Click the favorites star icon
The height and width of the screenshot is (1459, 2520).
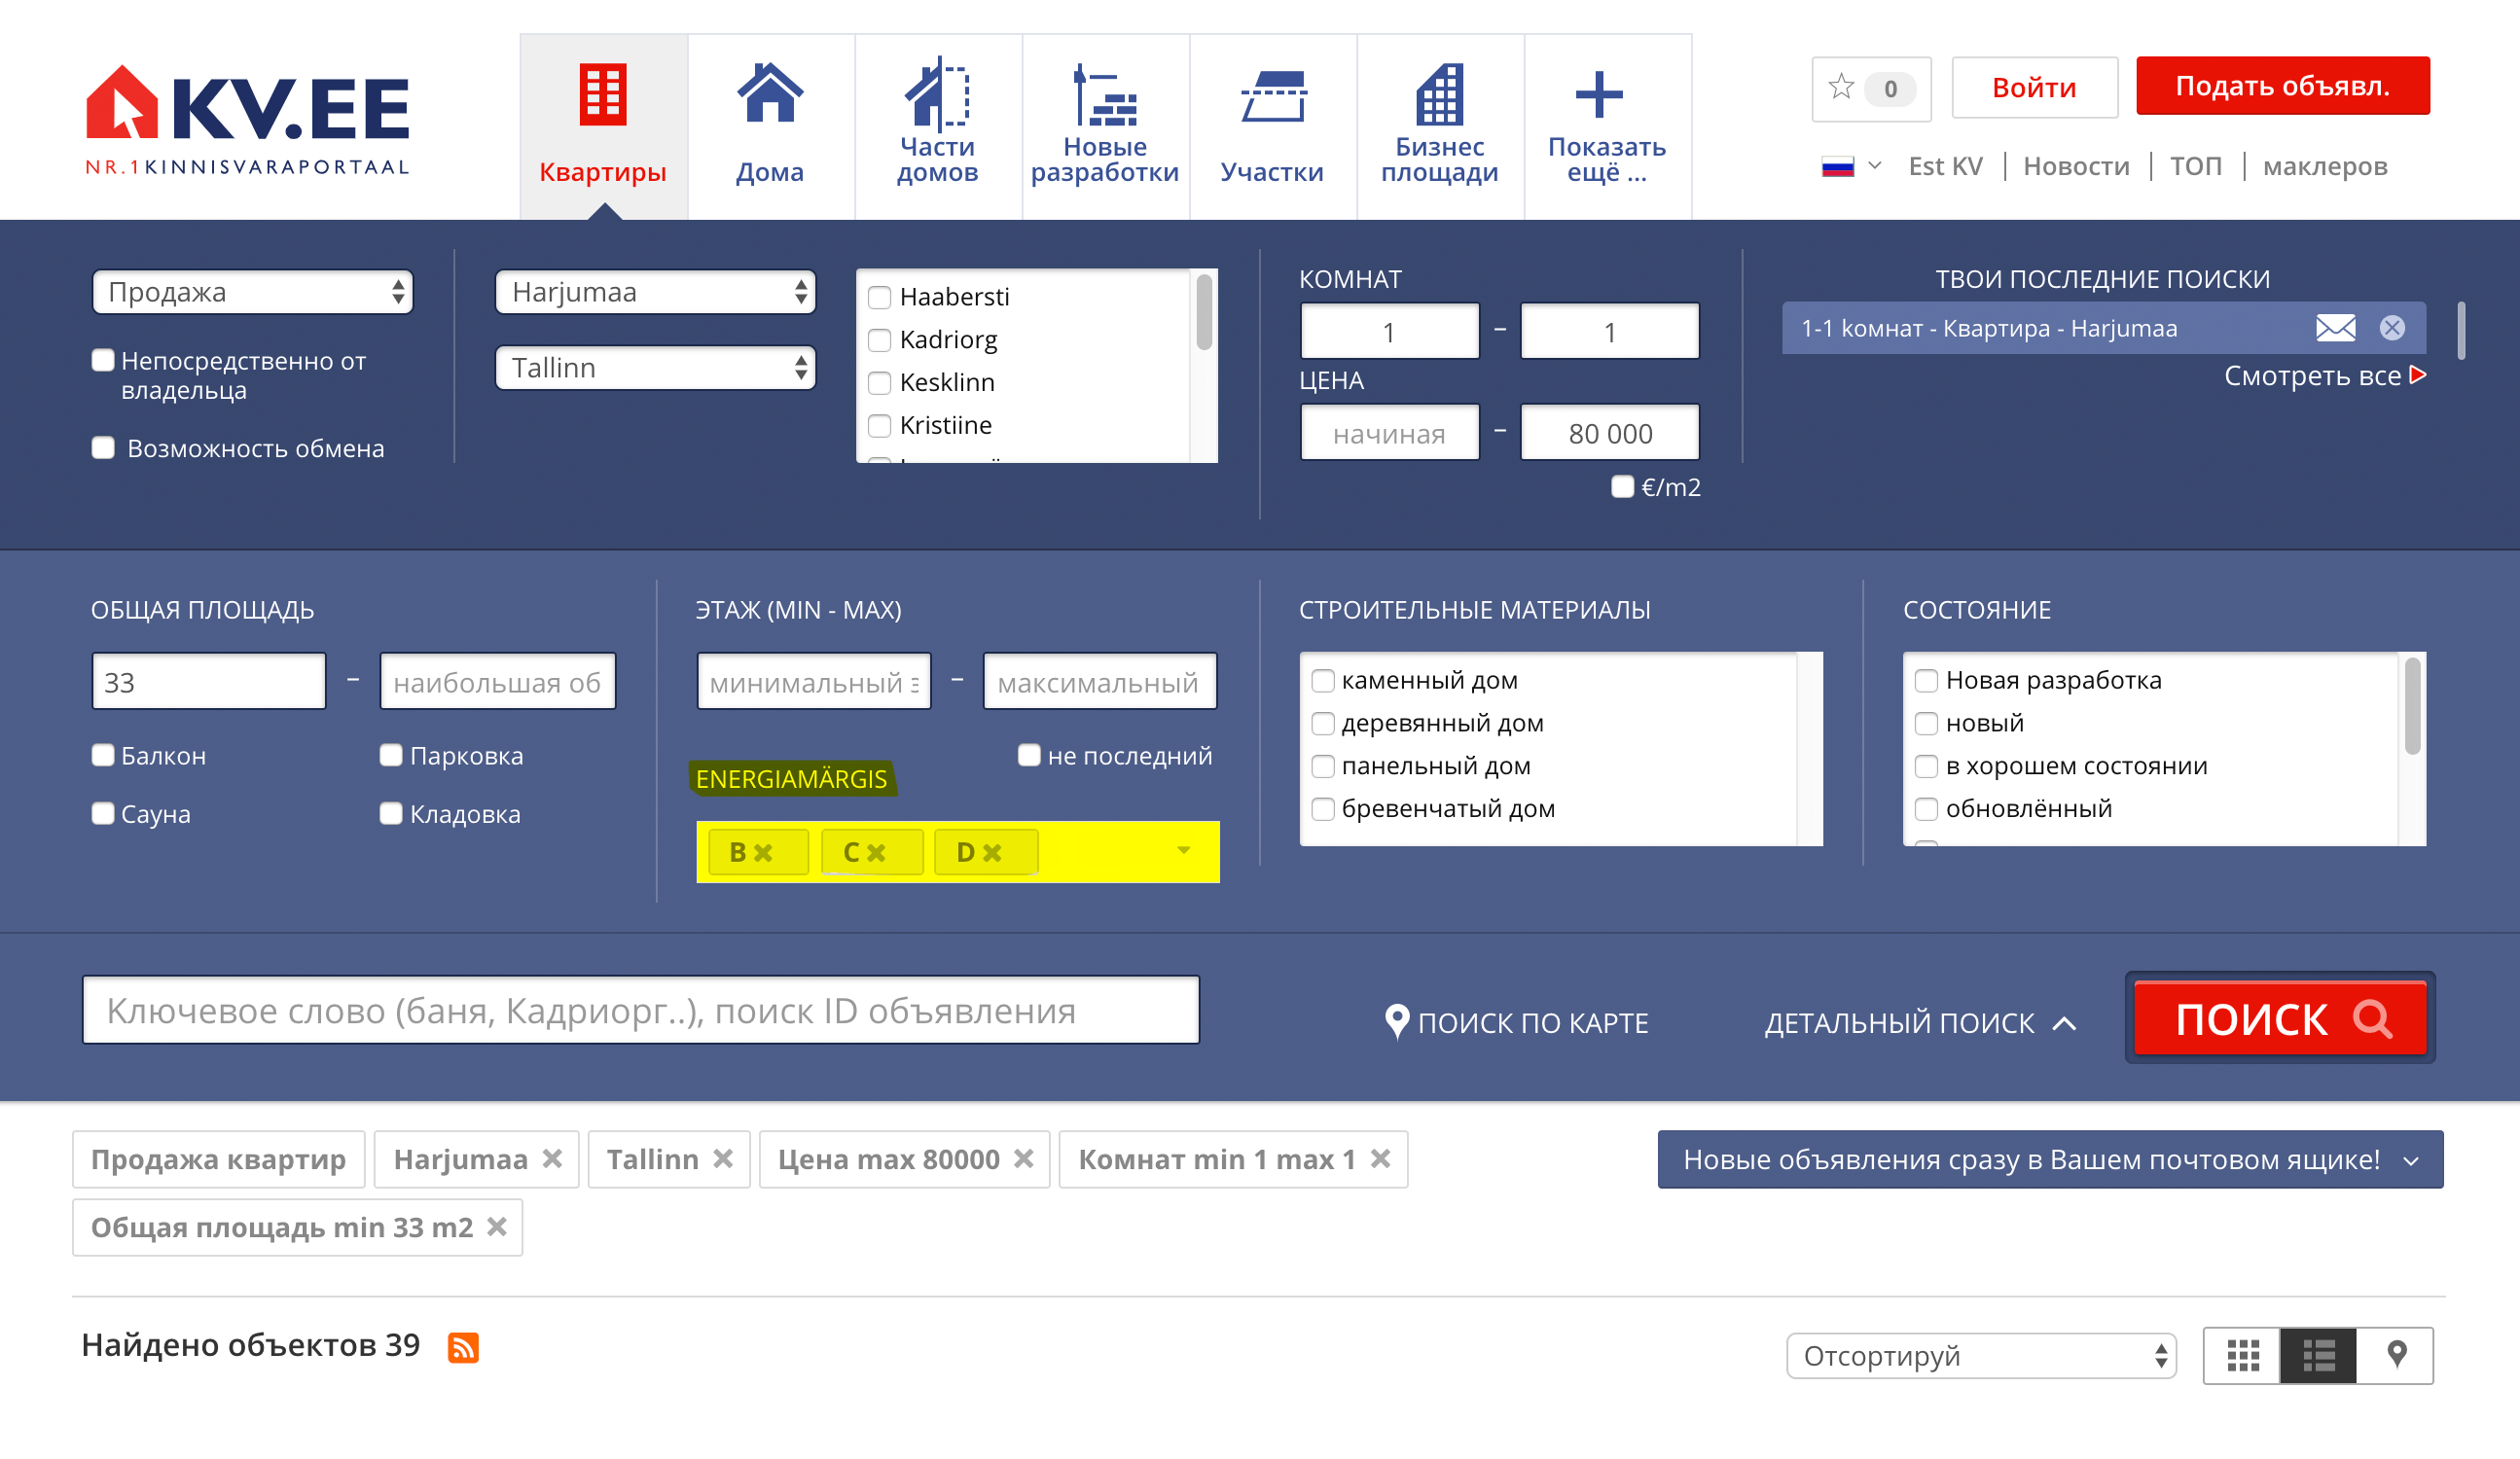point(1841,87)
